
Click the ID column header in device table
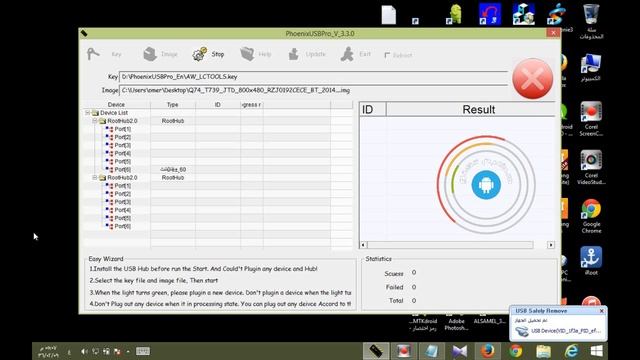point(218,105)
